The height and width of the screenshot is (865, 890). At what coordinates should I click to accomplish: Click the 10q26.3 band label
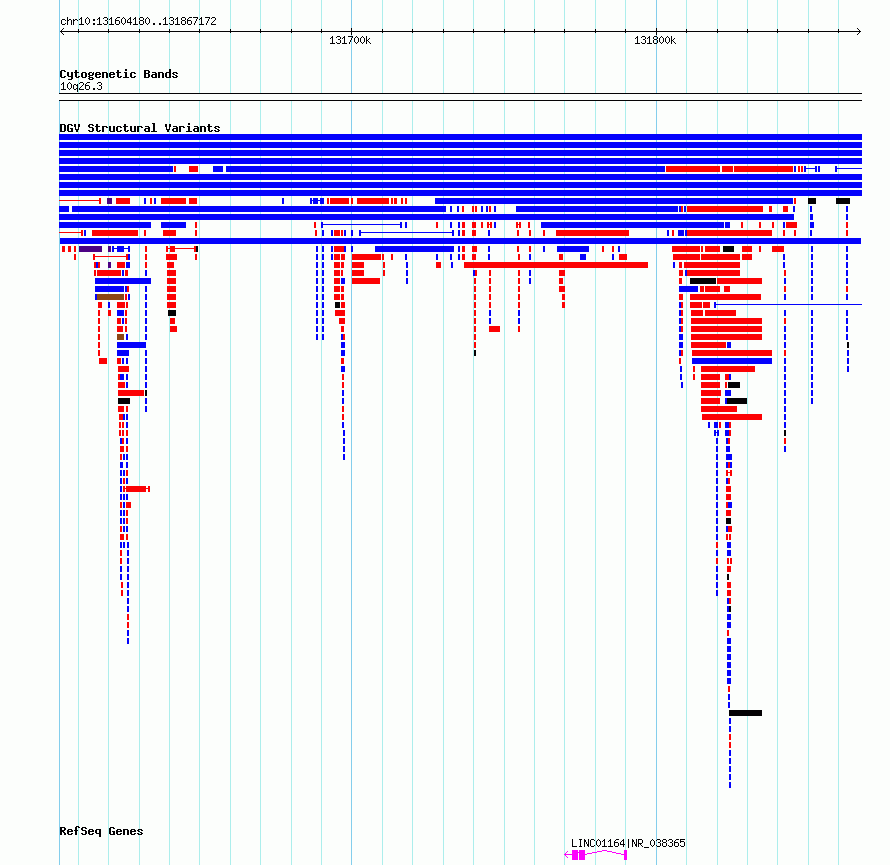(81, 86)
